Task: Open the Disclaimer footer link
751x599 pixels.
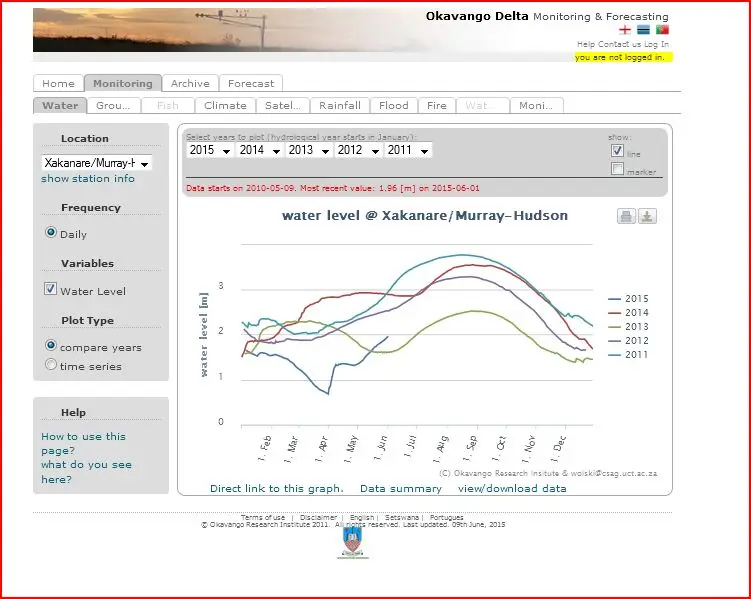Action: (x=318, y=517)
